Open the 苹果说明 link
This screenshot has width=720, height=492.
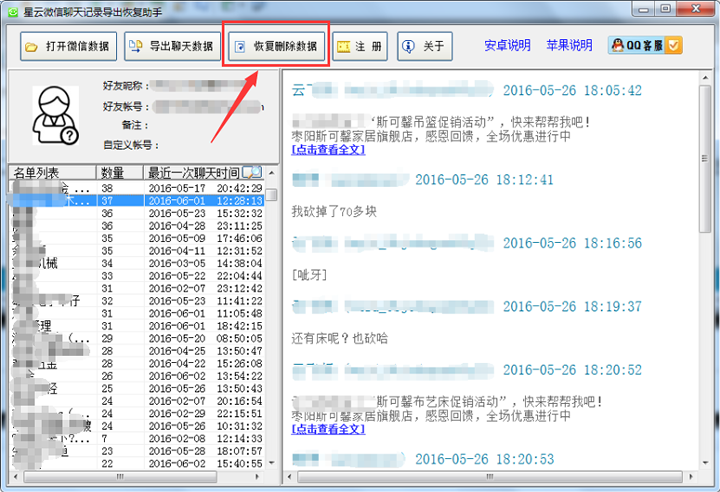[x=569, y=45]
